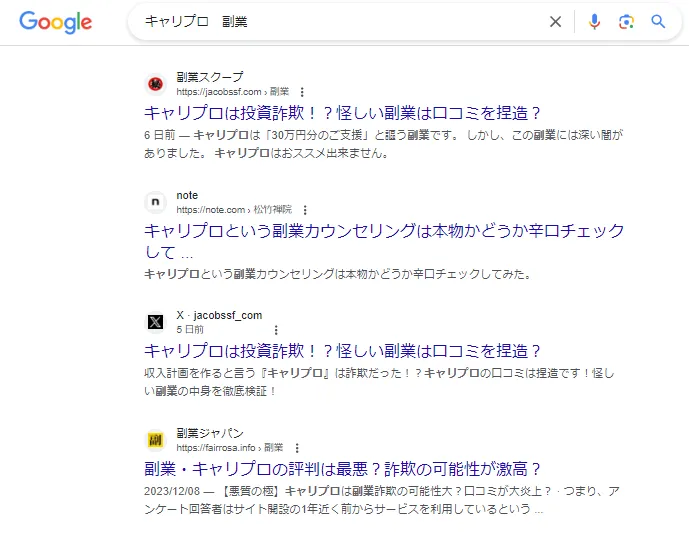Start voice search with the microphone

pyautogui.click(x=594, y=22)
